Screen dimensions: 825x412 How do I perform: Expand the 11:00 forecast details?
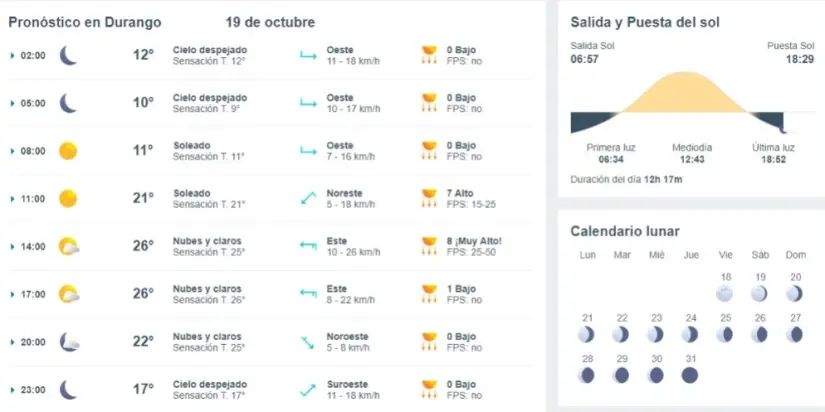click(12, 199)
